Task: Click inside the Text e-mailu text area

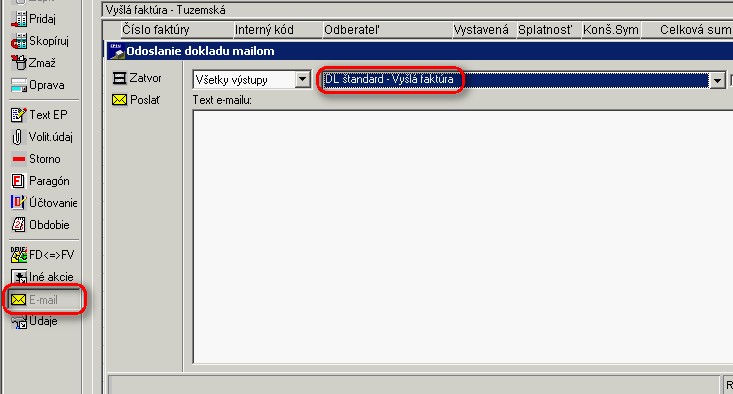Action: 463,237
